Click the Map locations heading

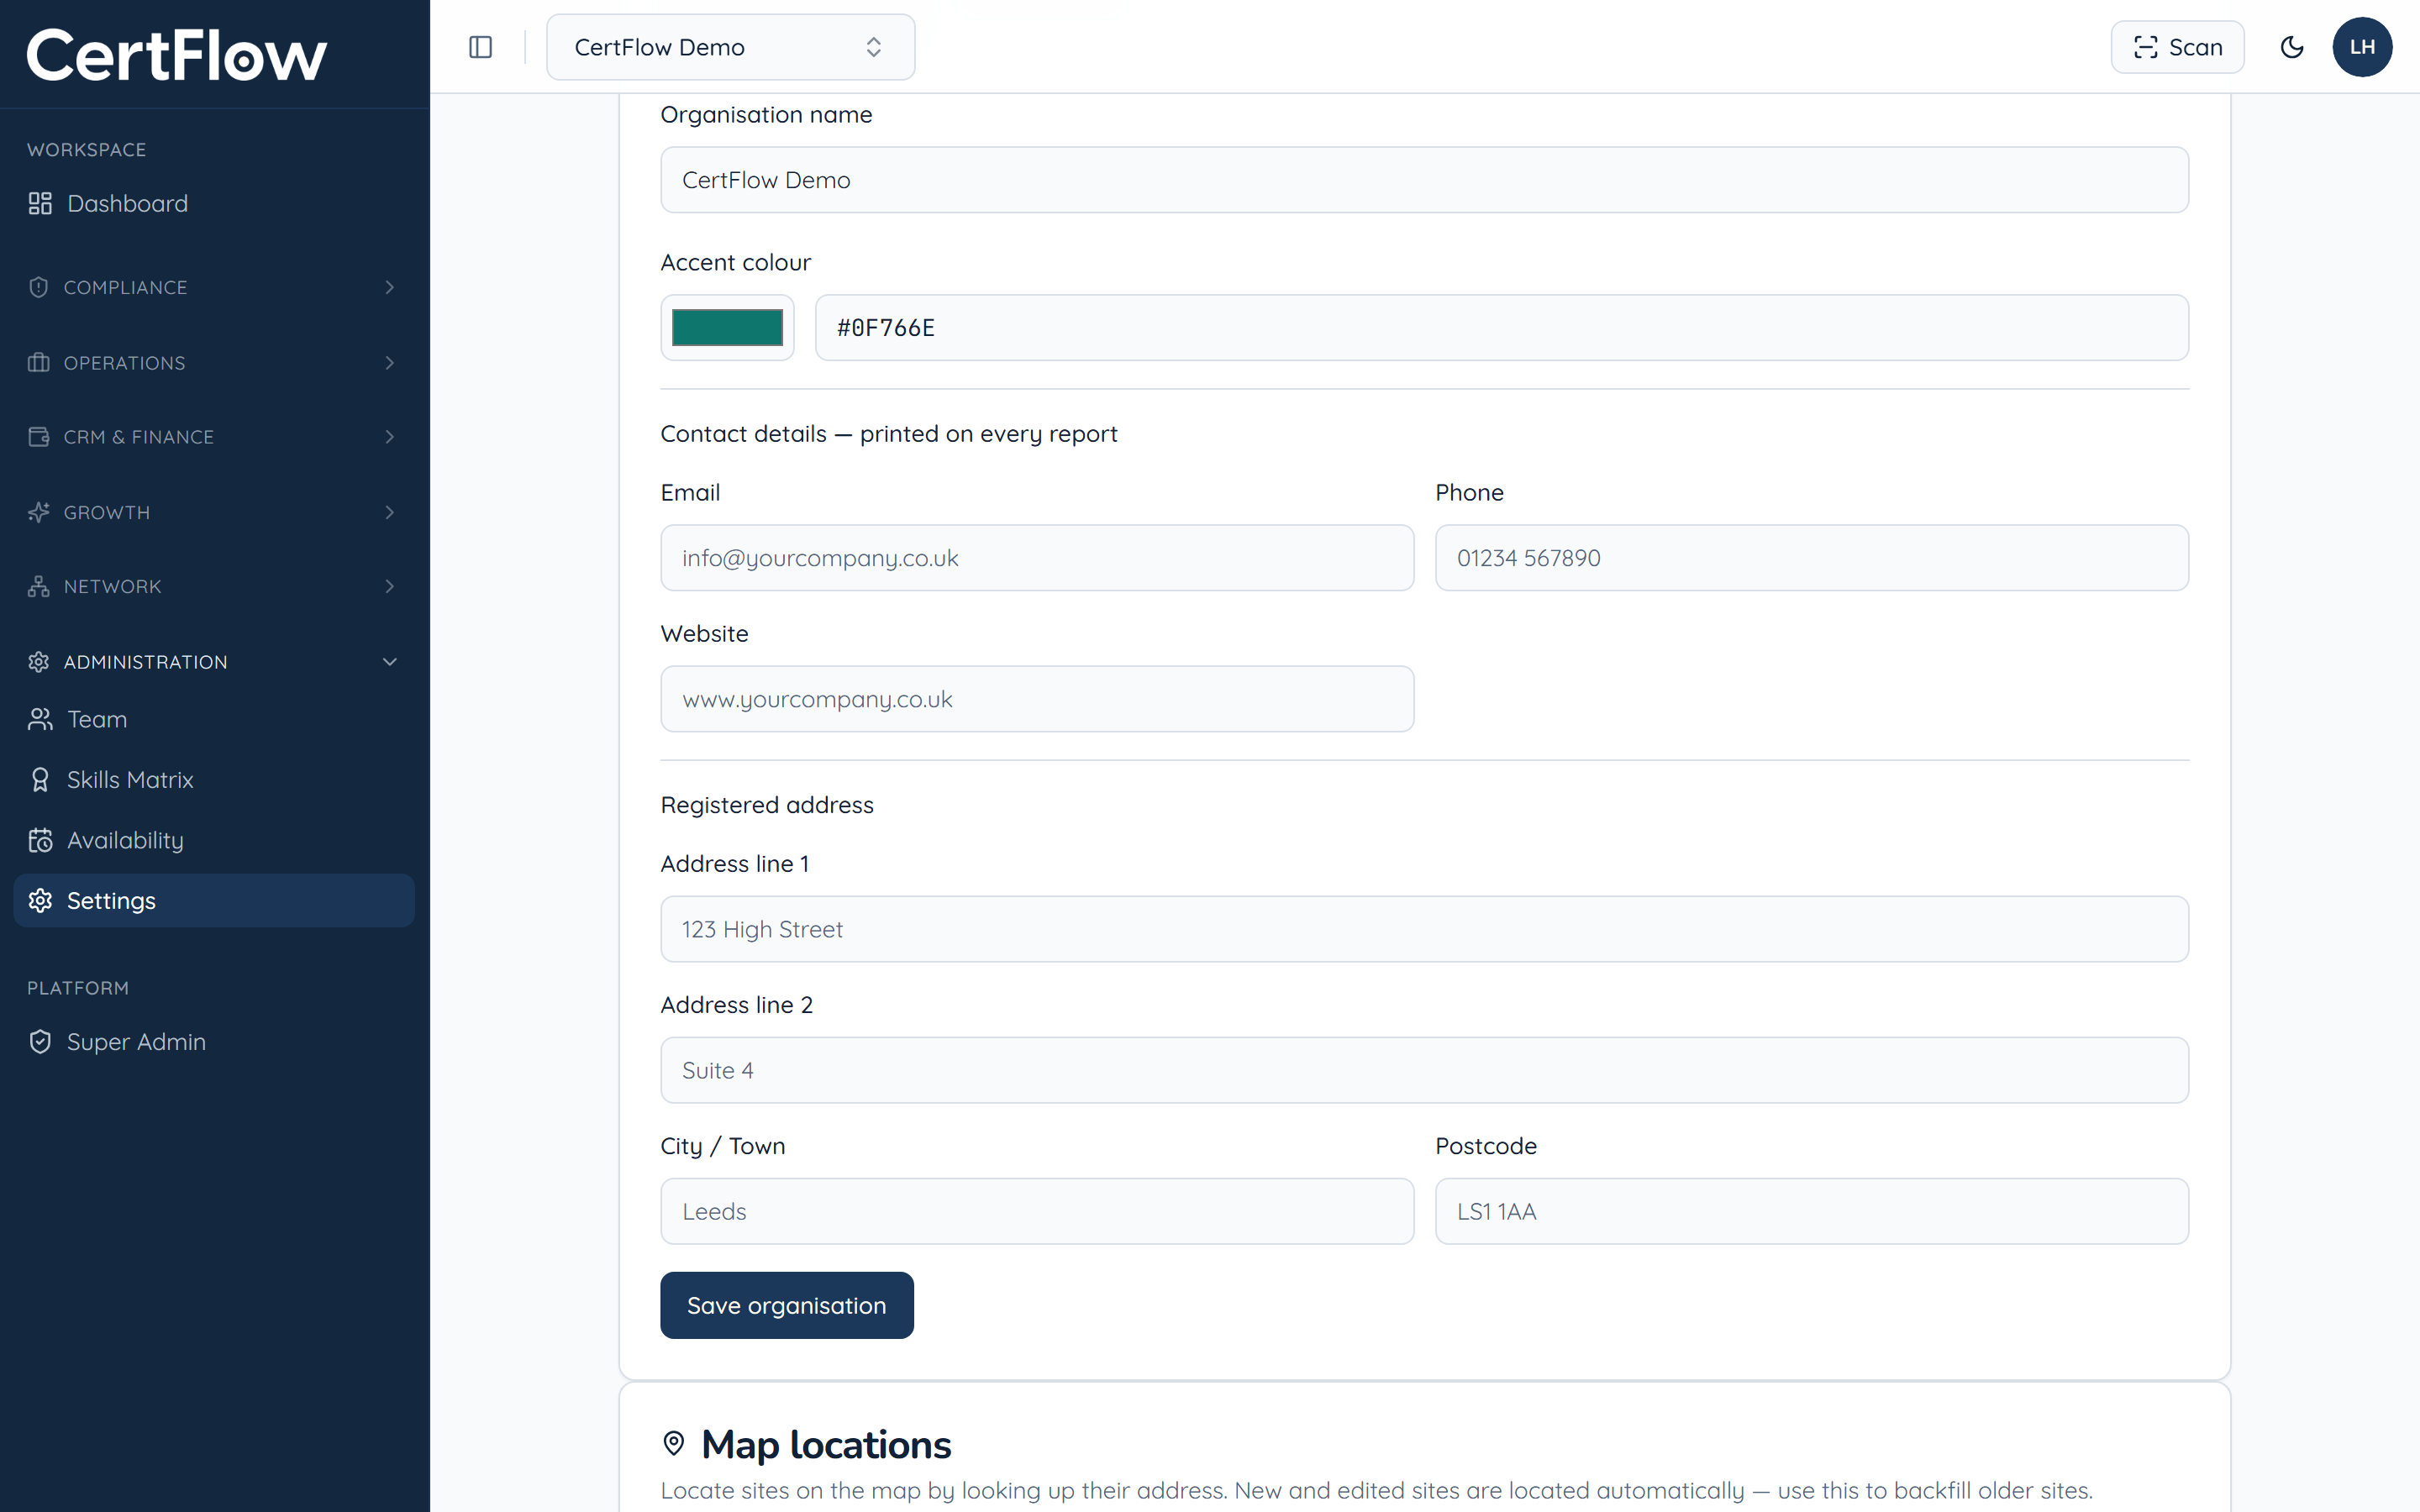point(826,1445)
